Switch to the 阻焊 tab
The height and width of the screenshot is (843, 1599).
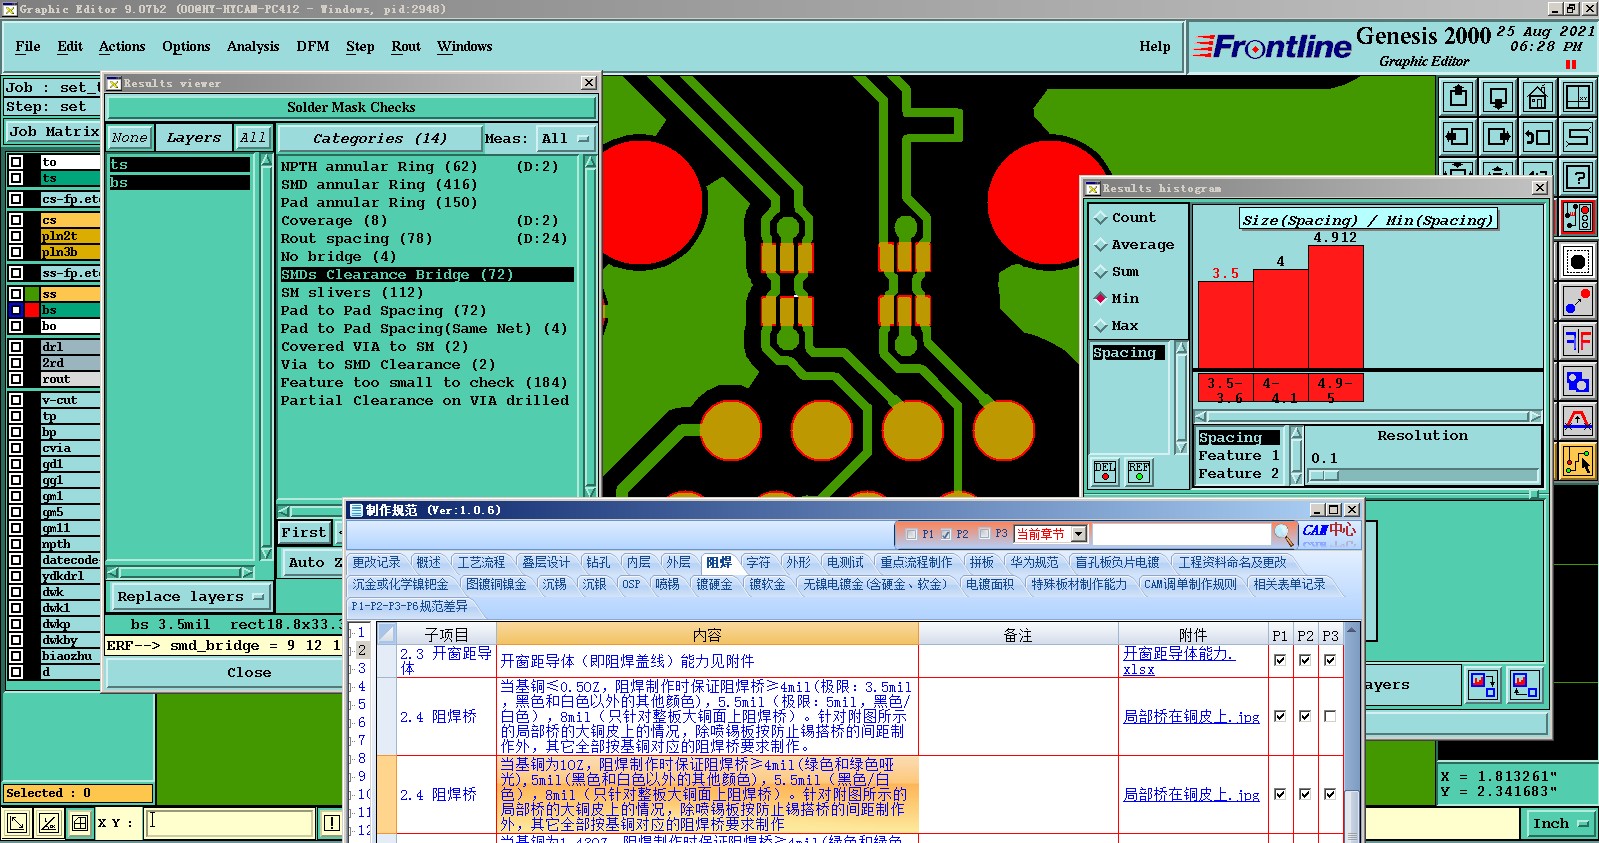(x=718, y=563)
